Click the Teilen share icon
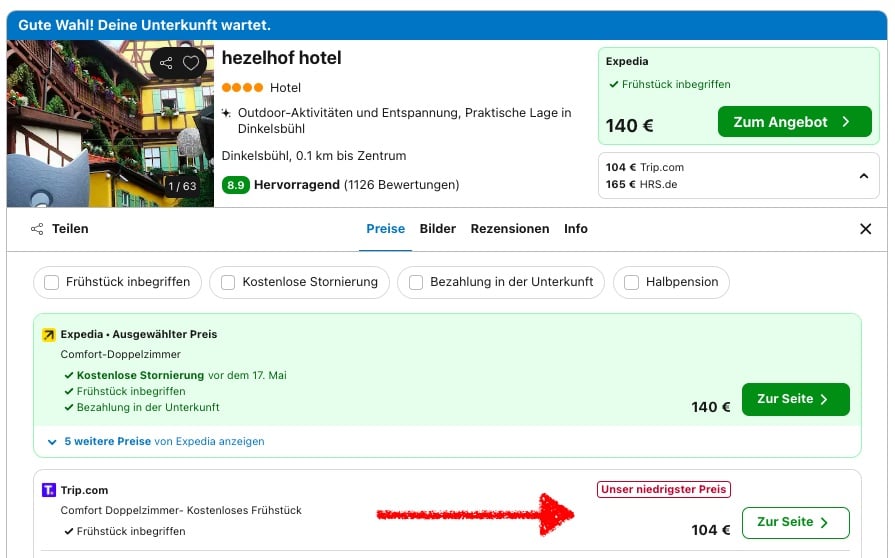Viewport: 895px width, 558px height. (x=37, y=229)
